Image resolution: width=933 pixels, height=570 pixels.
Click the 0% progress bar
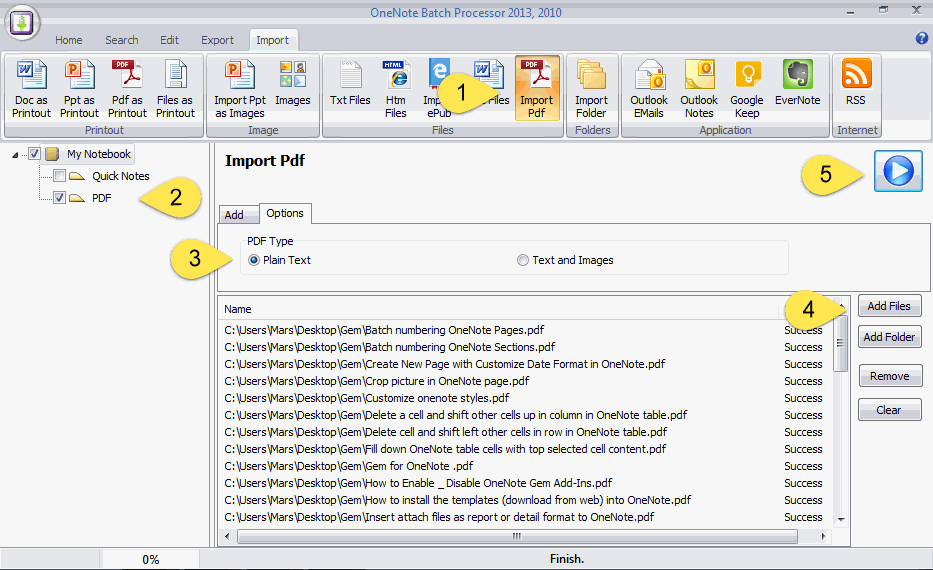(x=151, y=559)
